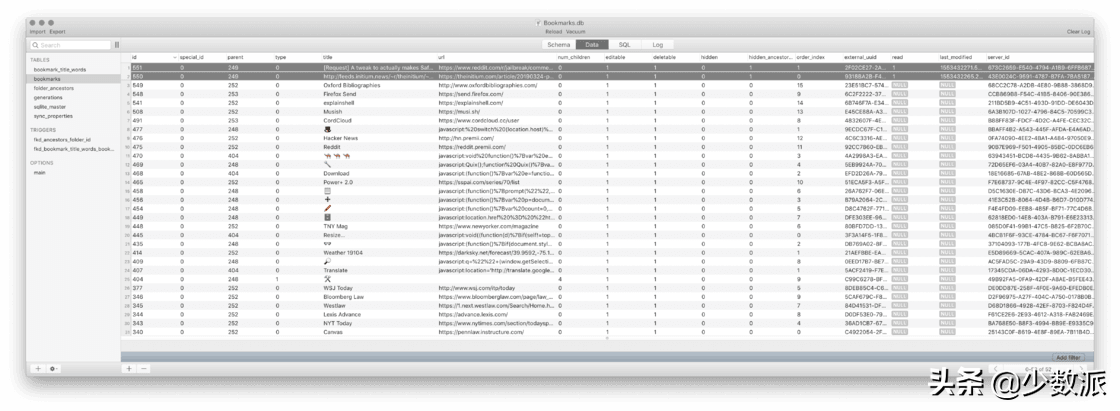Viewport: 1120px width, 411px height.
Task: Click the wrench emoji title in row 469
Action: pos(327,164)
